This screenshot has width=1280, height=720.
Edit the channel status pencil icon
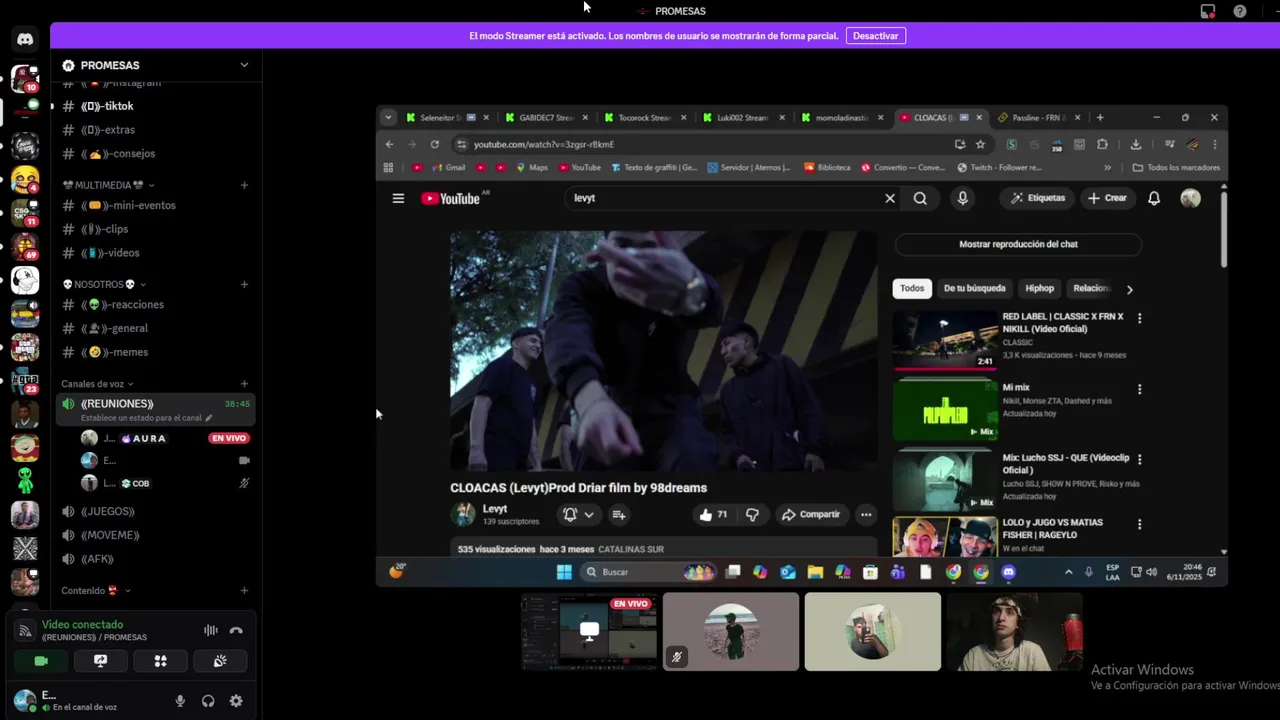(x=209, y=418)
